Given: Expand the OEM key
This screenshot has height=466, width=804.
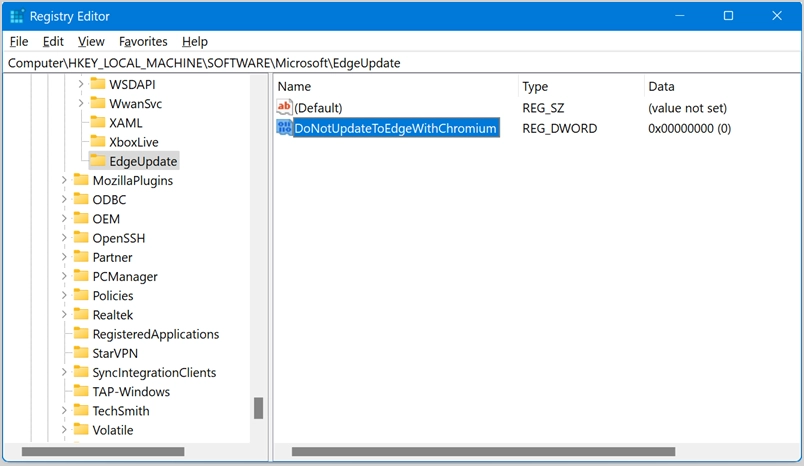Looking at the screenshot, I should pos(64,219).
